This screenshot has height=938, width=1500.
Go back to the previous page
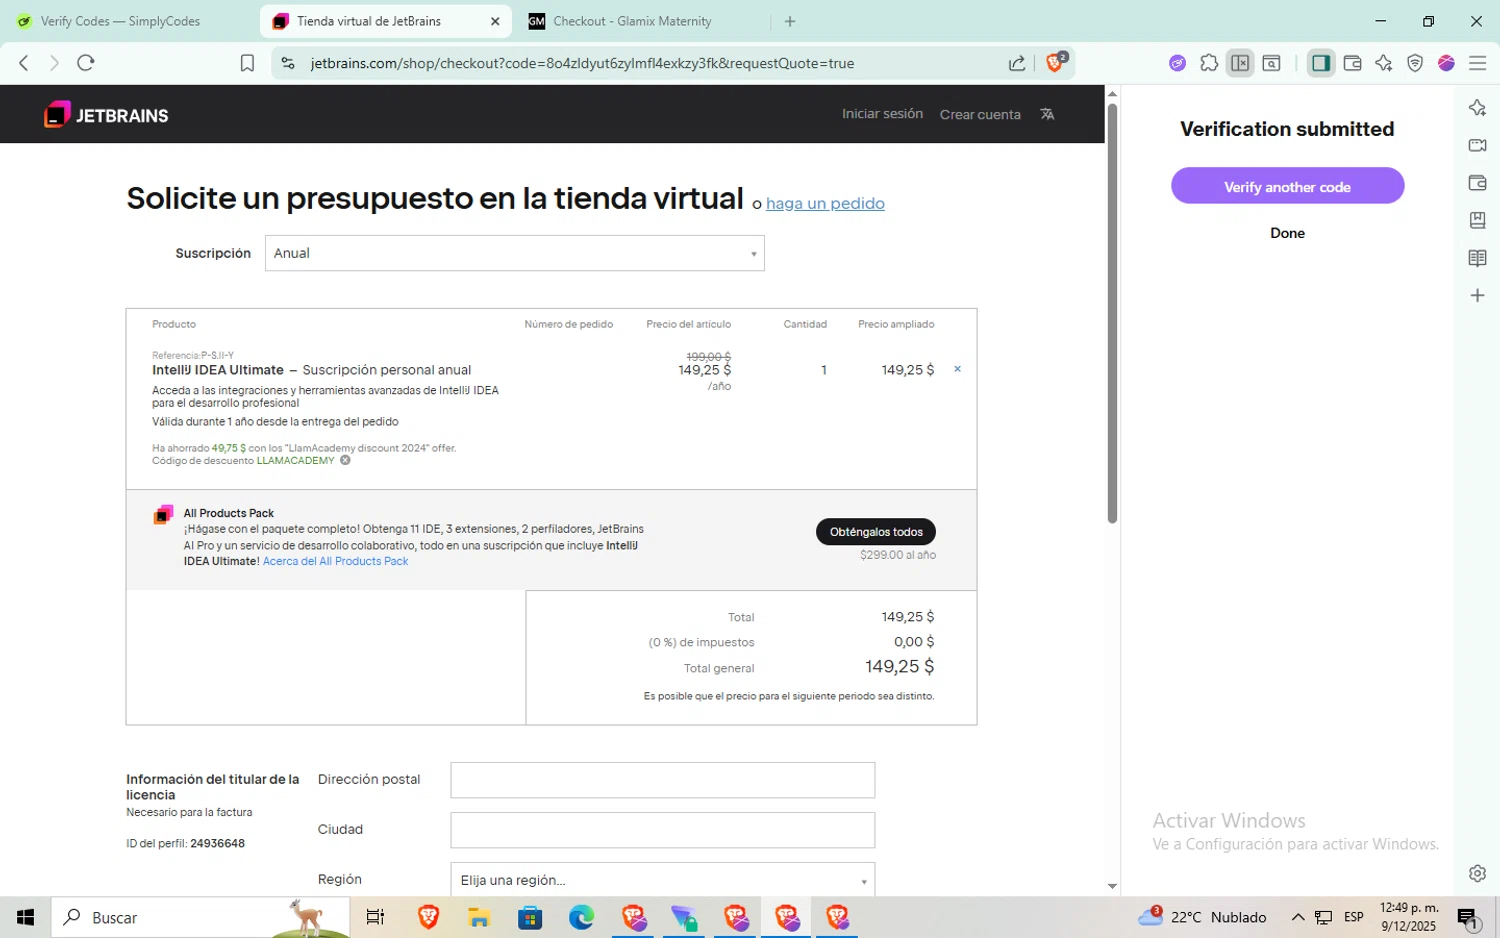[x=24, y=63]
